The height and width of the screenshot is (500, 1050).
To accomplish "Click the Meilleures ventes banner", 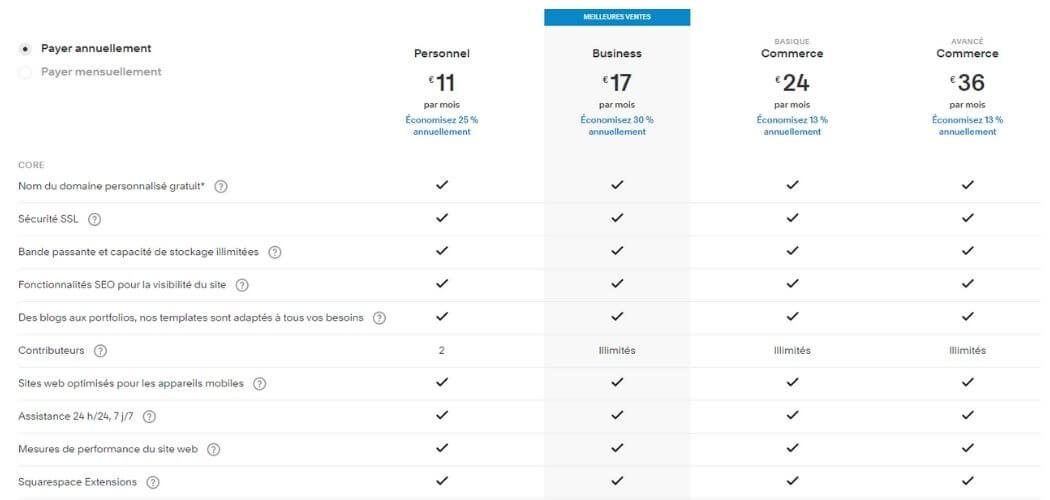I will point(617,17).
